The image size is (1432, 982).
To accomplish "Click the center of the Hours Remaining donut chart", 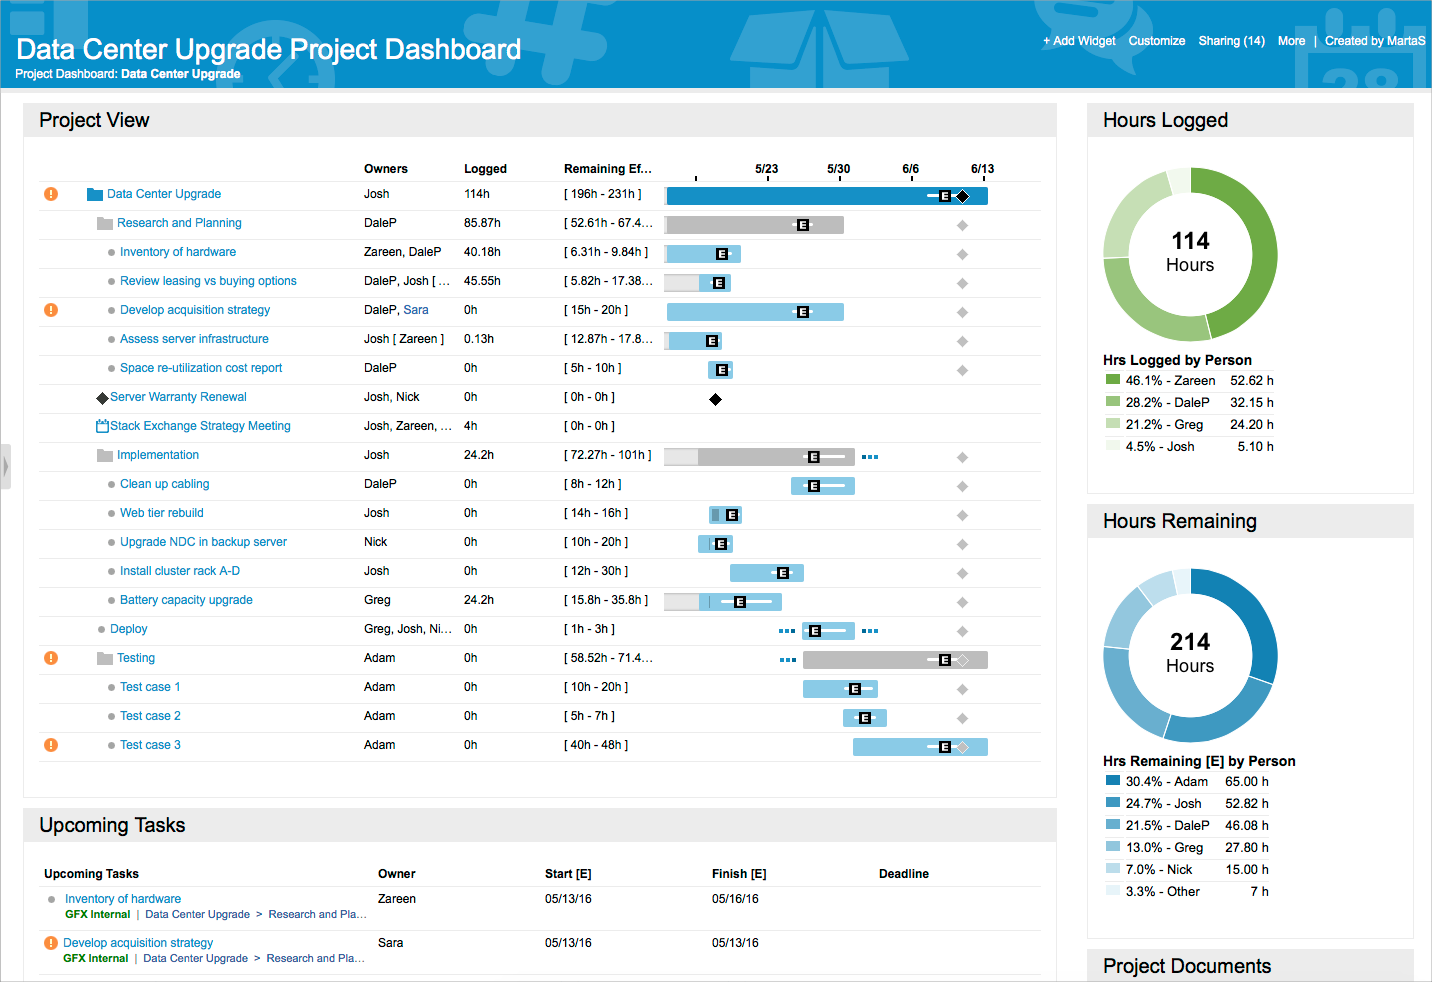I will coord(1190,655).
